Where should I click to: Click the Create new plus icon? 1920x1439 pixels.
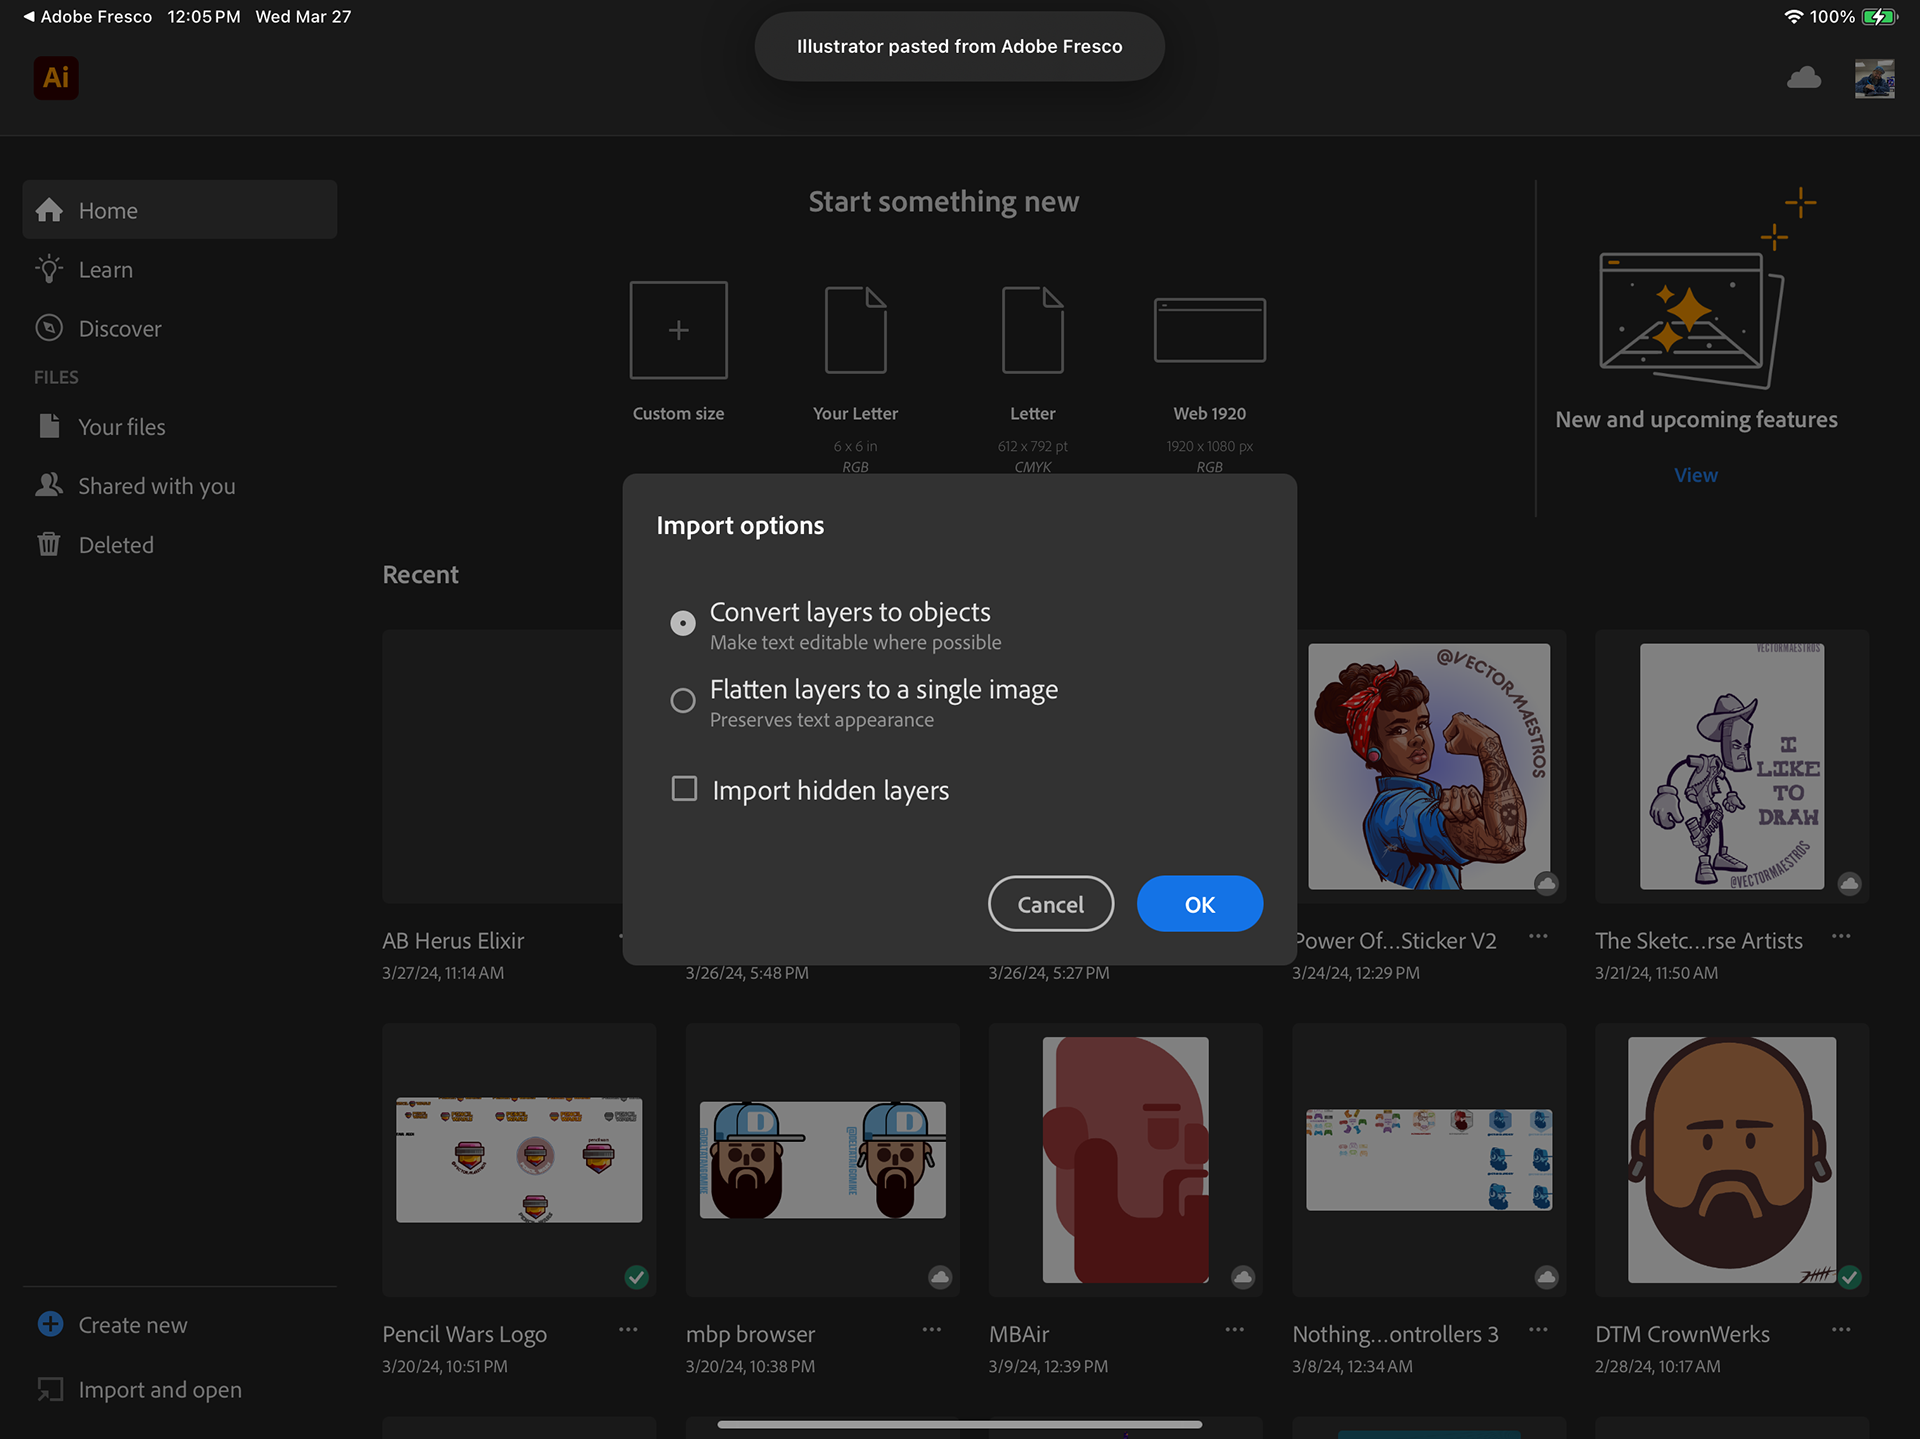(50, 1324)
